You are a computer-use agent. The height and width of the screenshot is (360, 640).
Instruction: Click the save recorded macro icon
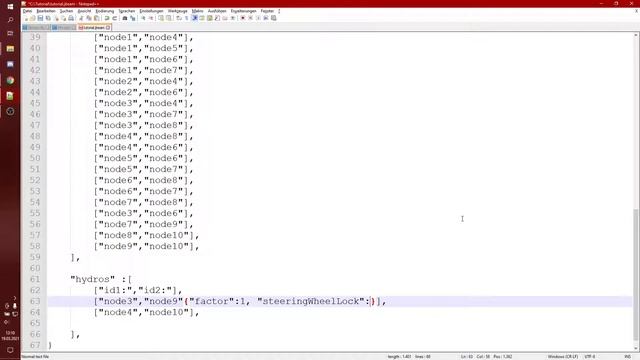[273, 18]
